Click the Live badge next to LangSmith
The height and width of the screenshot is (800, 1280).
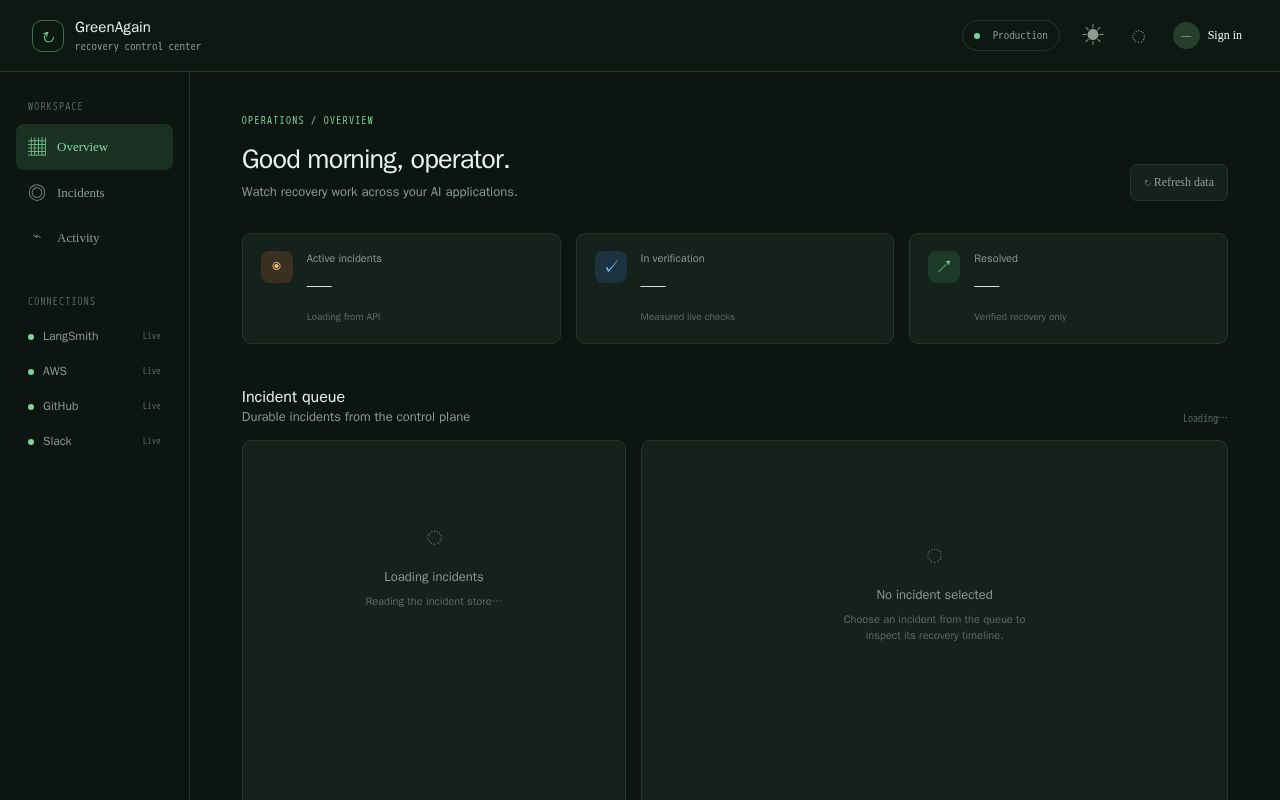151,336
